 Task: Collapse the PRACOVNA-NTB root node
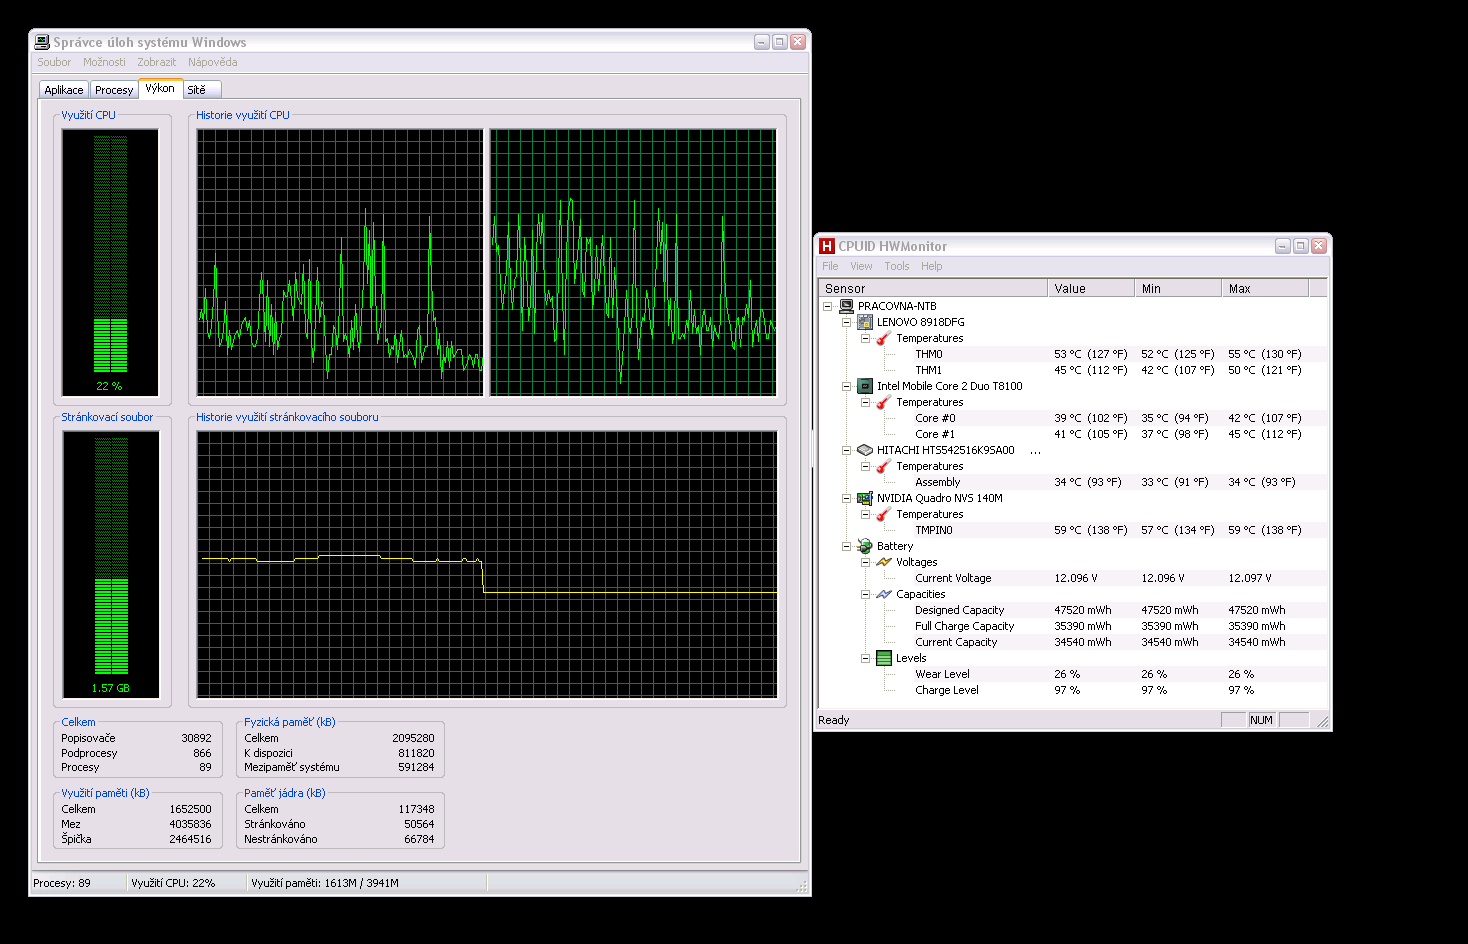click(827, 306)
